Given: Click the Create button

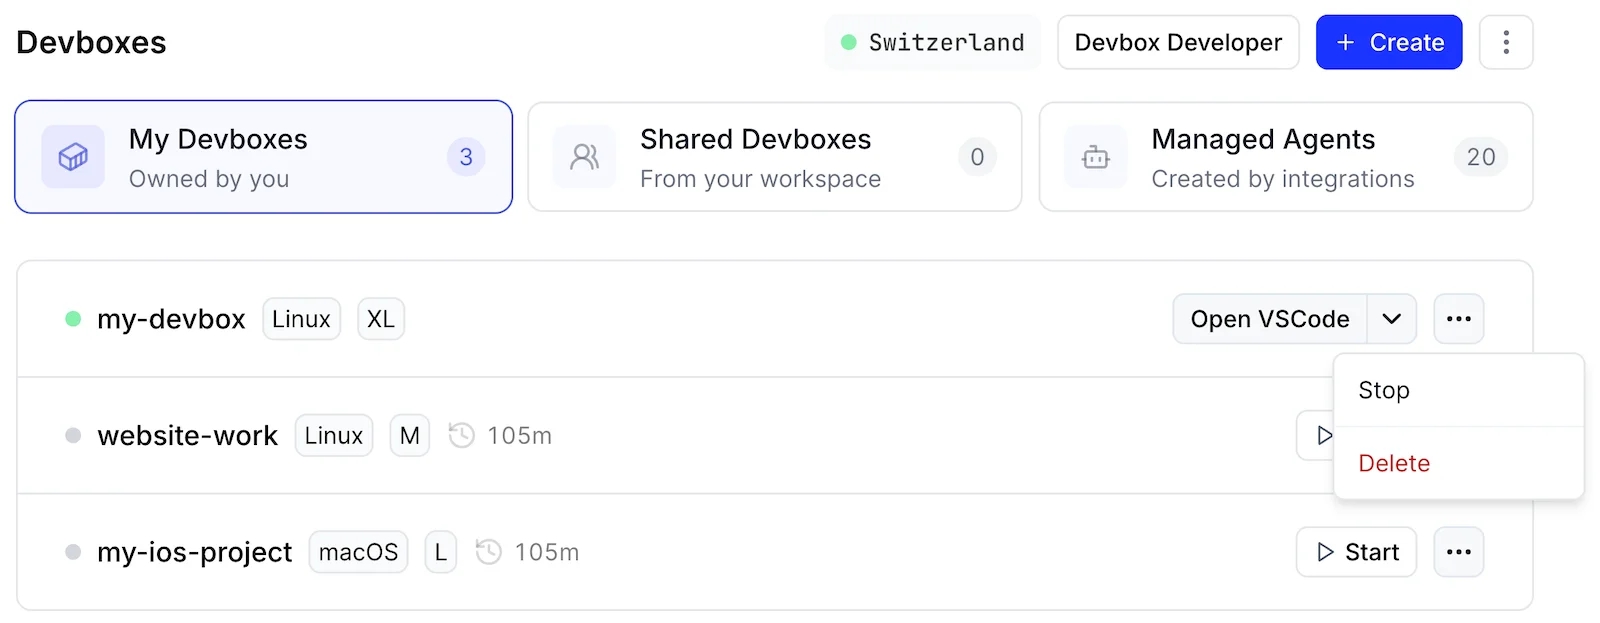Looking at the screenshot, I should pos(1389,42).
